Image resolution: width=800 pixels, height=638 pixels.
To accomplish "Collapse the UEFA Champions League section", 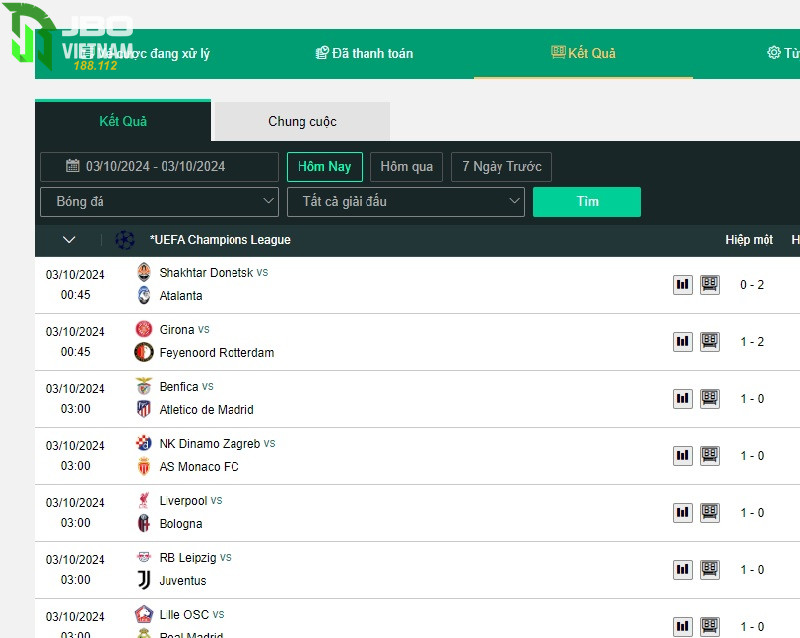I will (x=69, y=240).
